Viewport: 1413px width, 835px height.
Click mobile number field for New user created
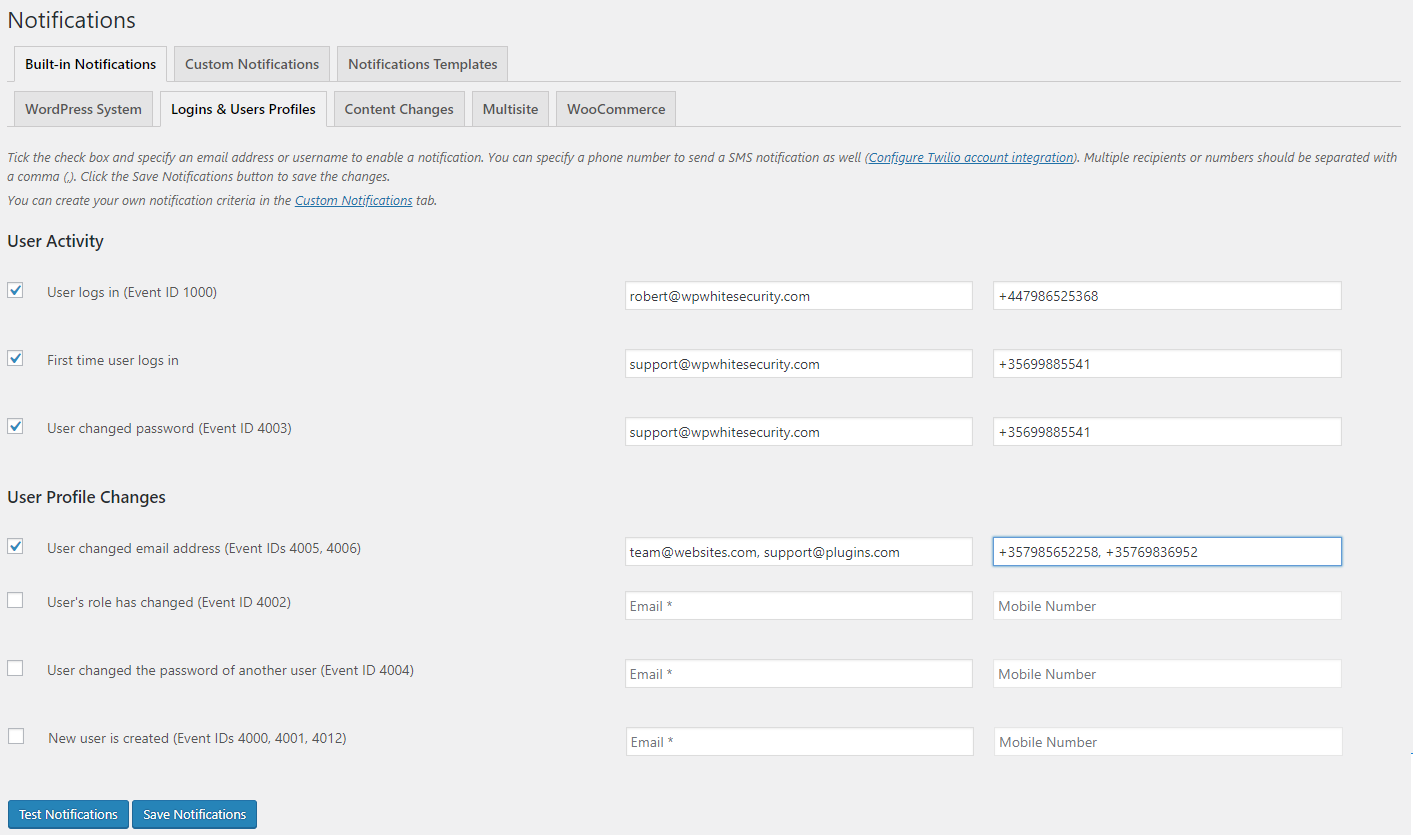tap(1168, 742)
